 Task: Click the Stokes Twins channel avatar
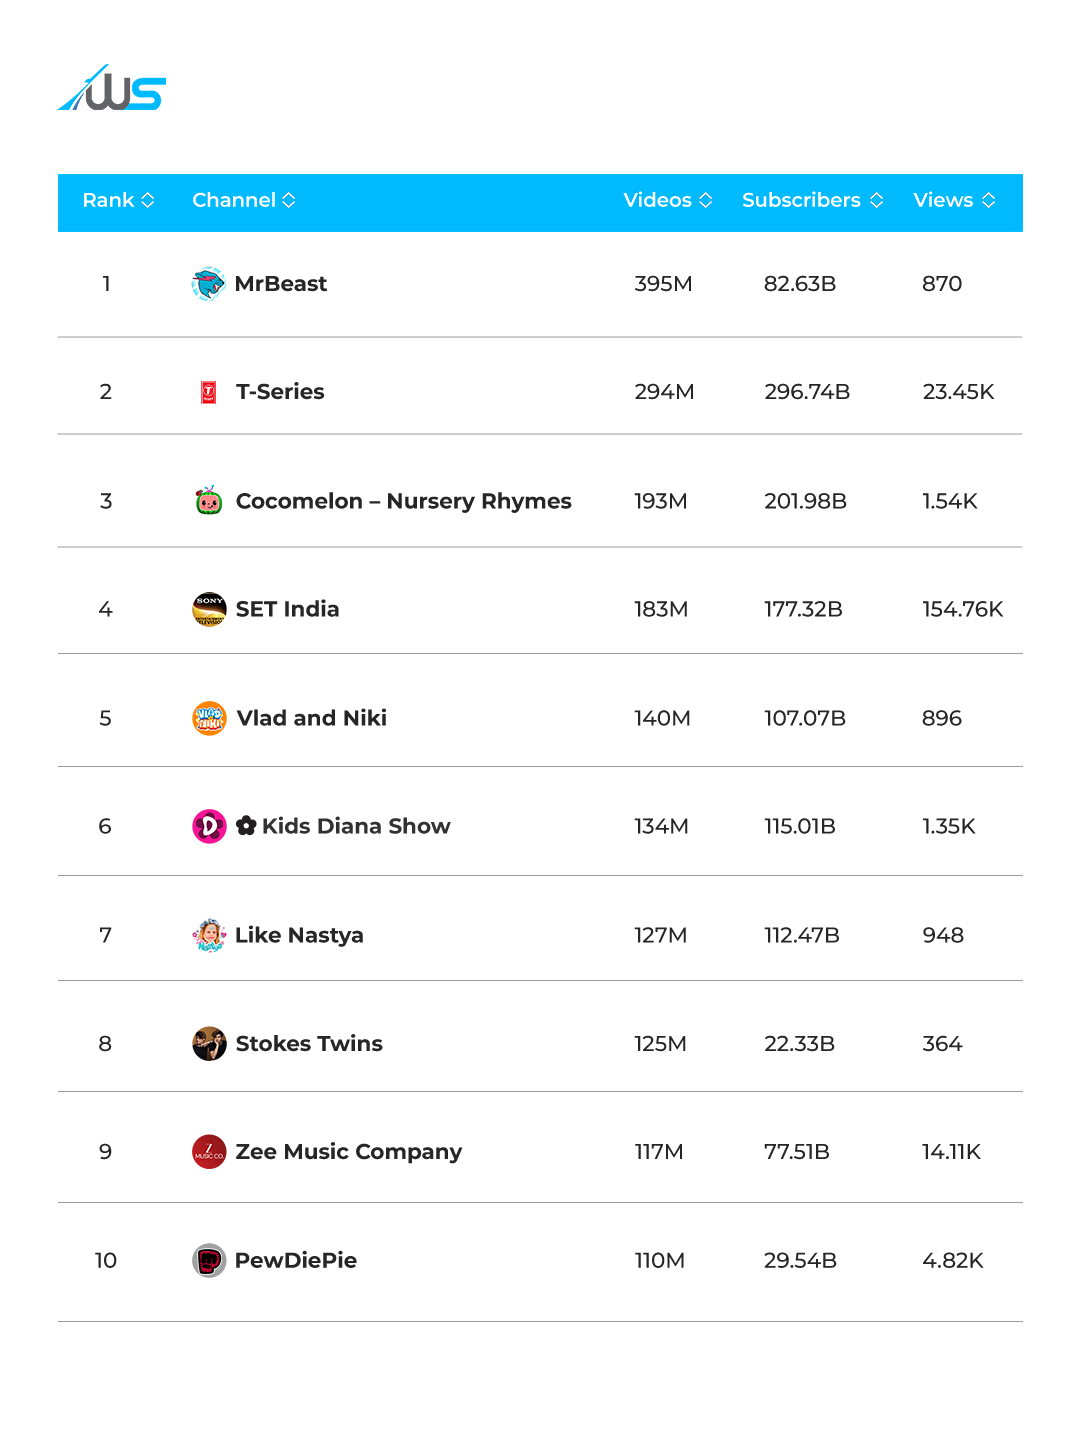tap(209, 1043)
